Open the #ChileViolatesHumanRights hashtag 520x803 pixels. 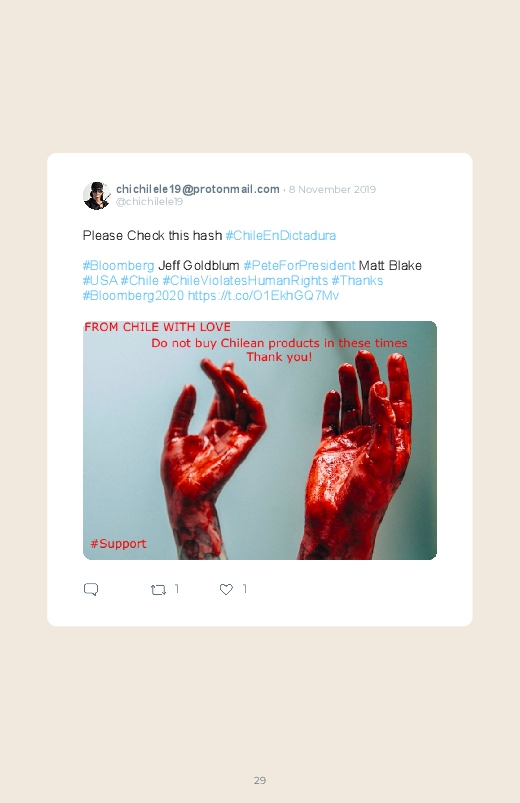coord(245,281)
